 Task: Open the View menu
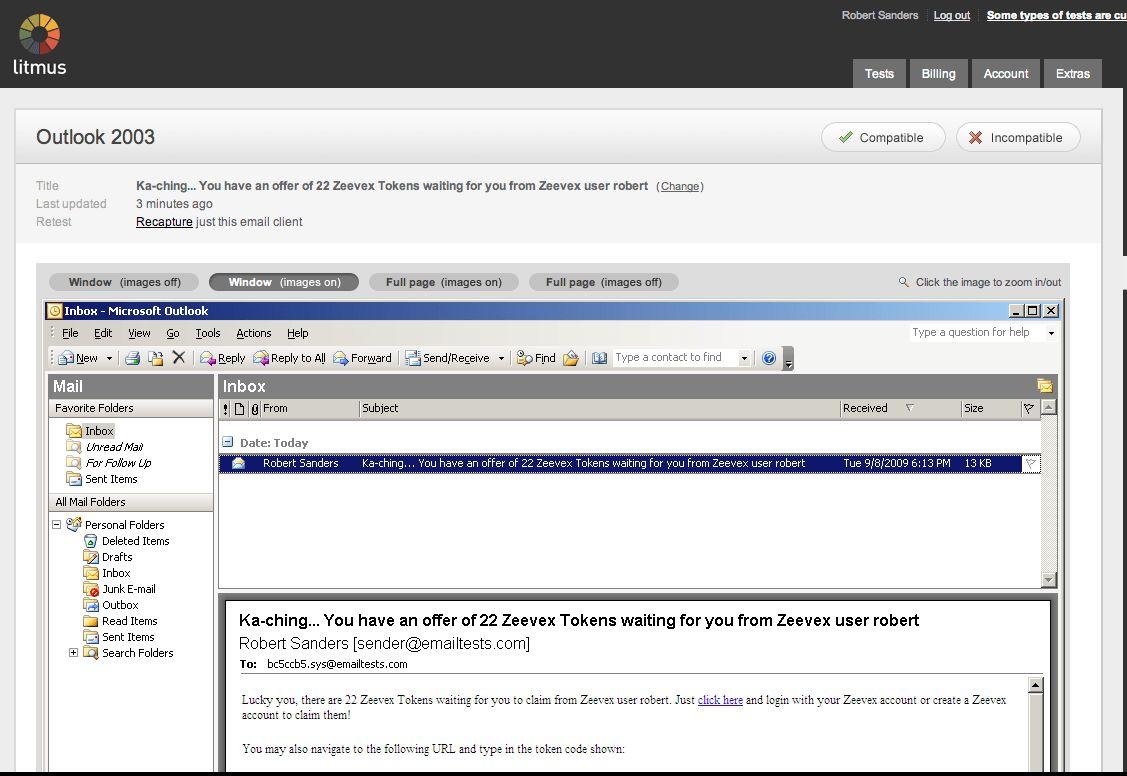(x=139, y=333)
